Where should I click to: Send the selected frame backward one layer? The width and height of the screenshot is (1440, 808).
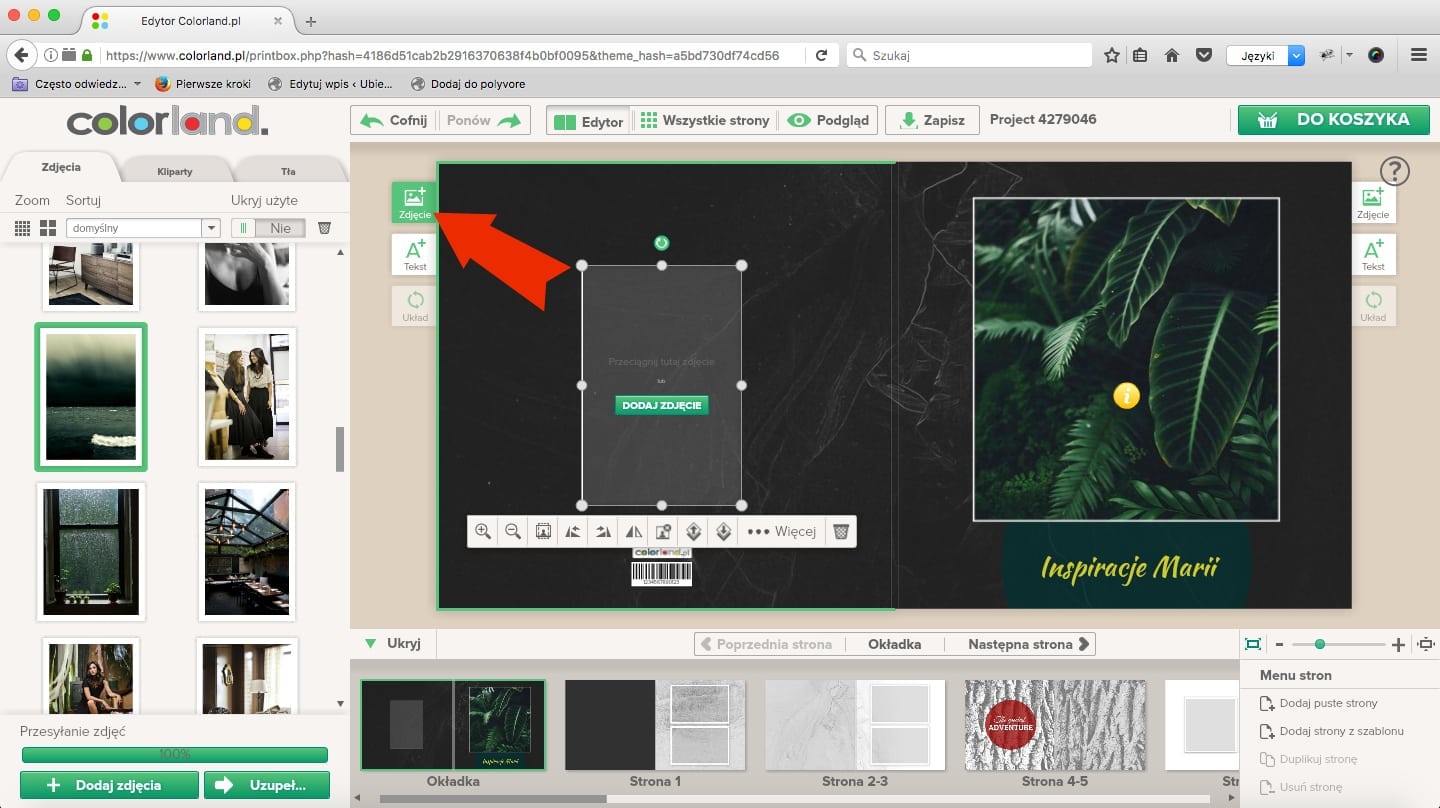(723, 532)
